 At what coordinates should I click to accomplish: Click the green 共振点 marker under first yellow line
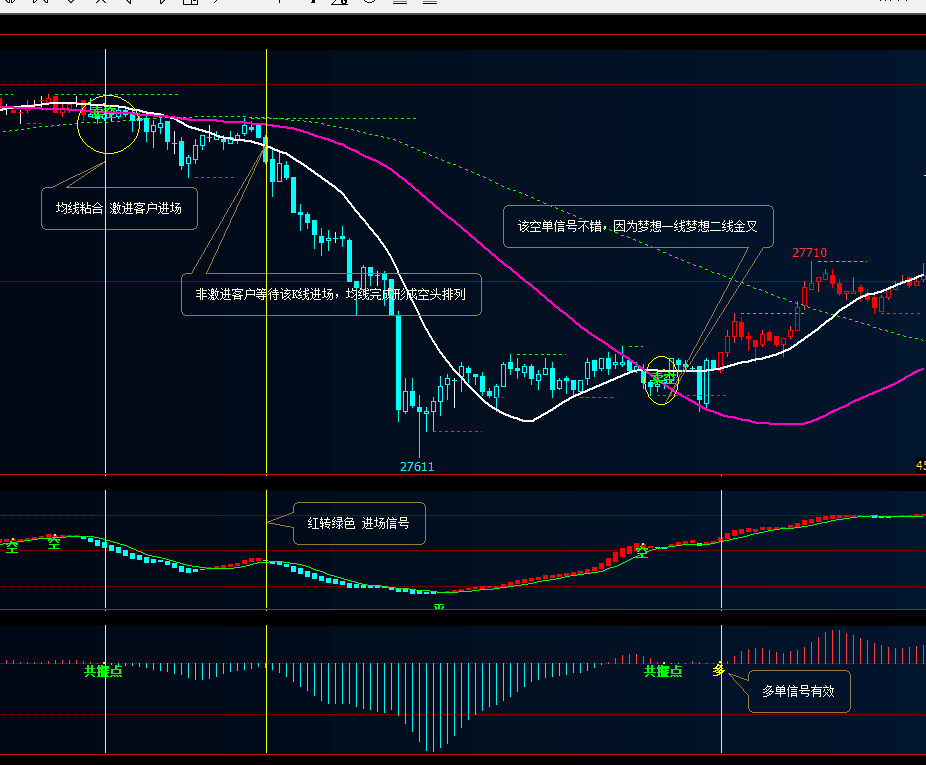tap(103, 670)
